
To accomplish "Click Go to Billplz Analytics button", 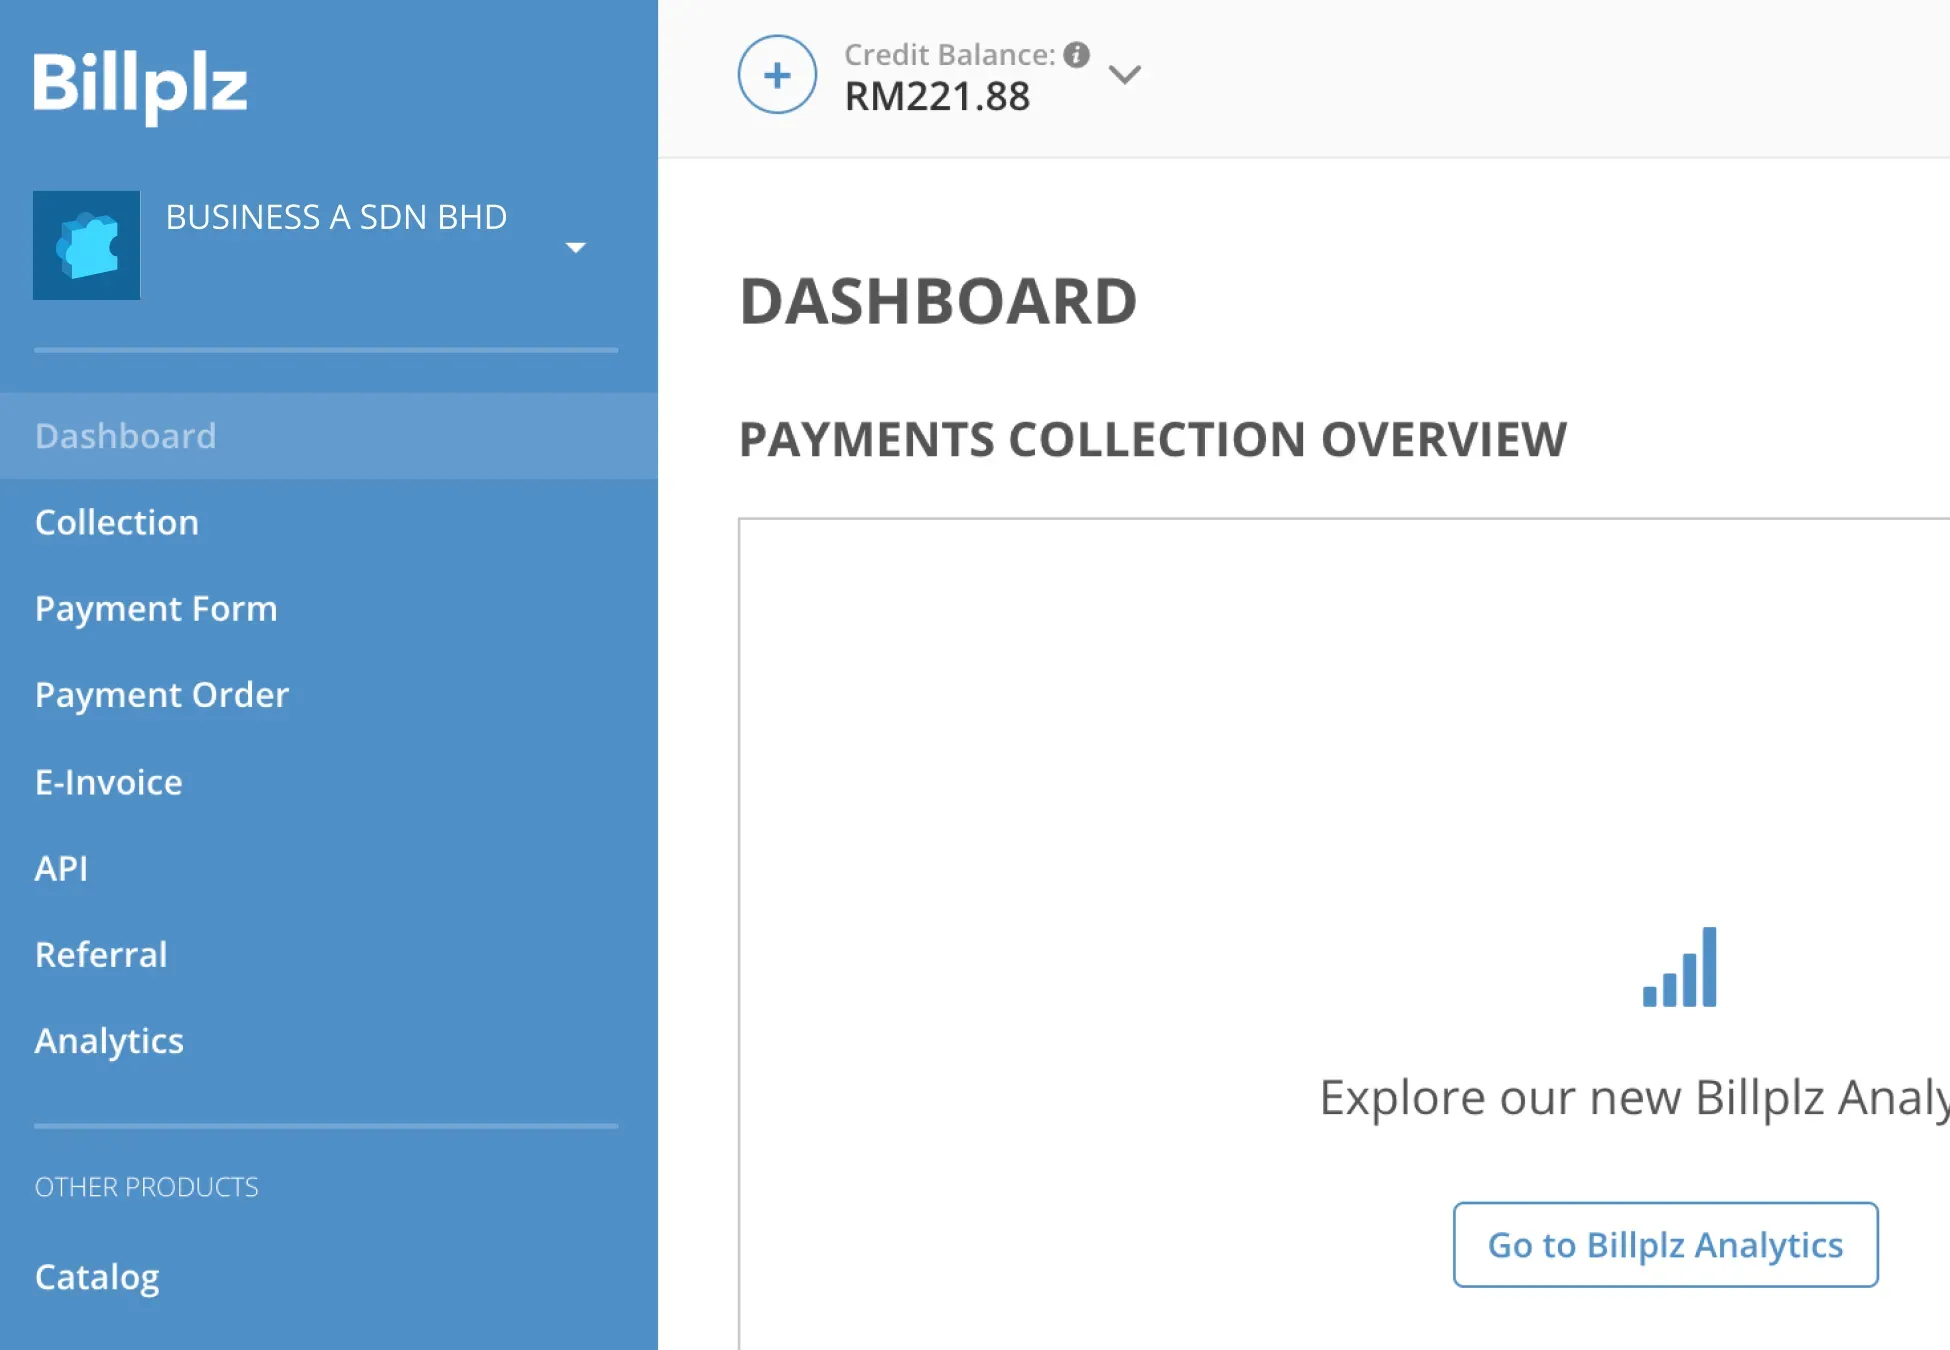I will [1665, 1245].
